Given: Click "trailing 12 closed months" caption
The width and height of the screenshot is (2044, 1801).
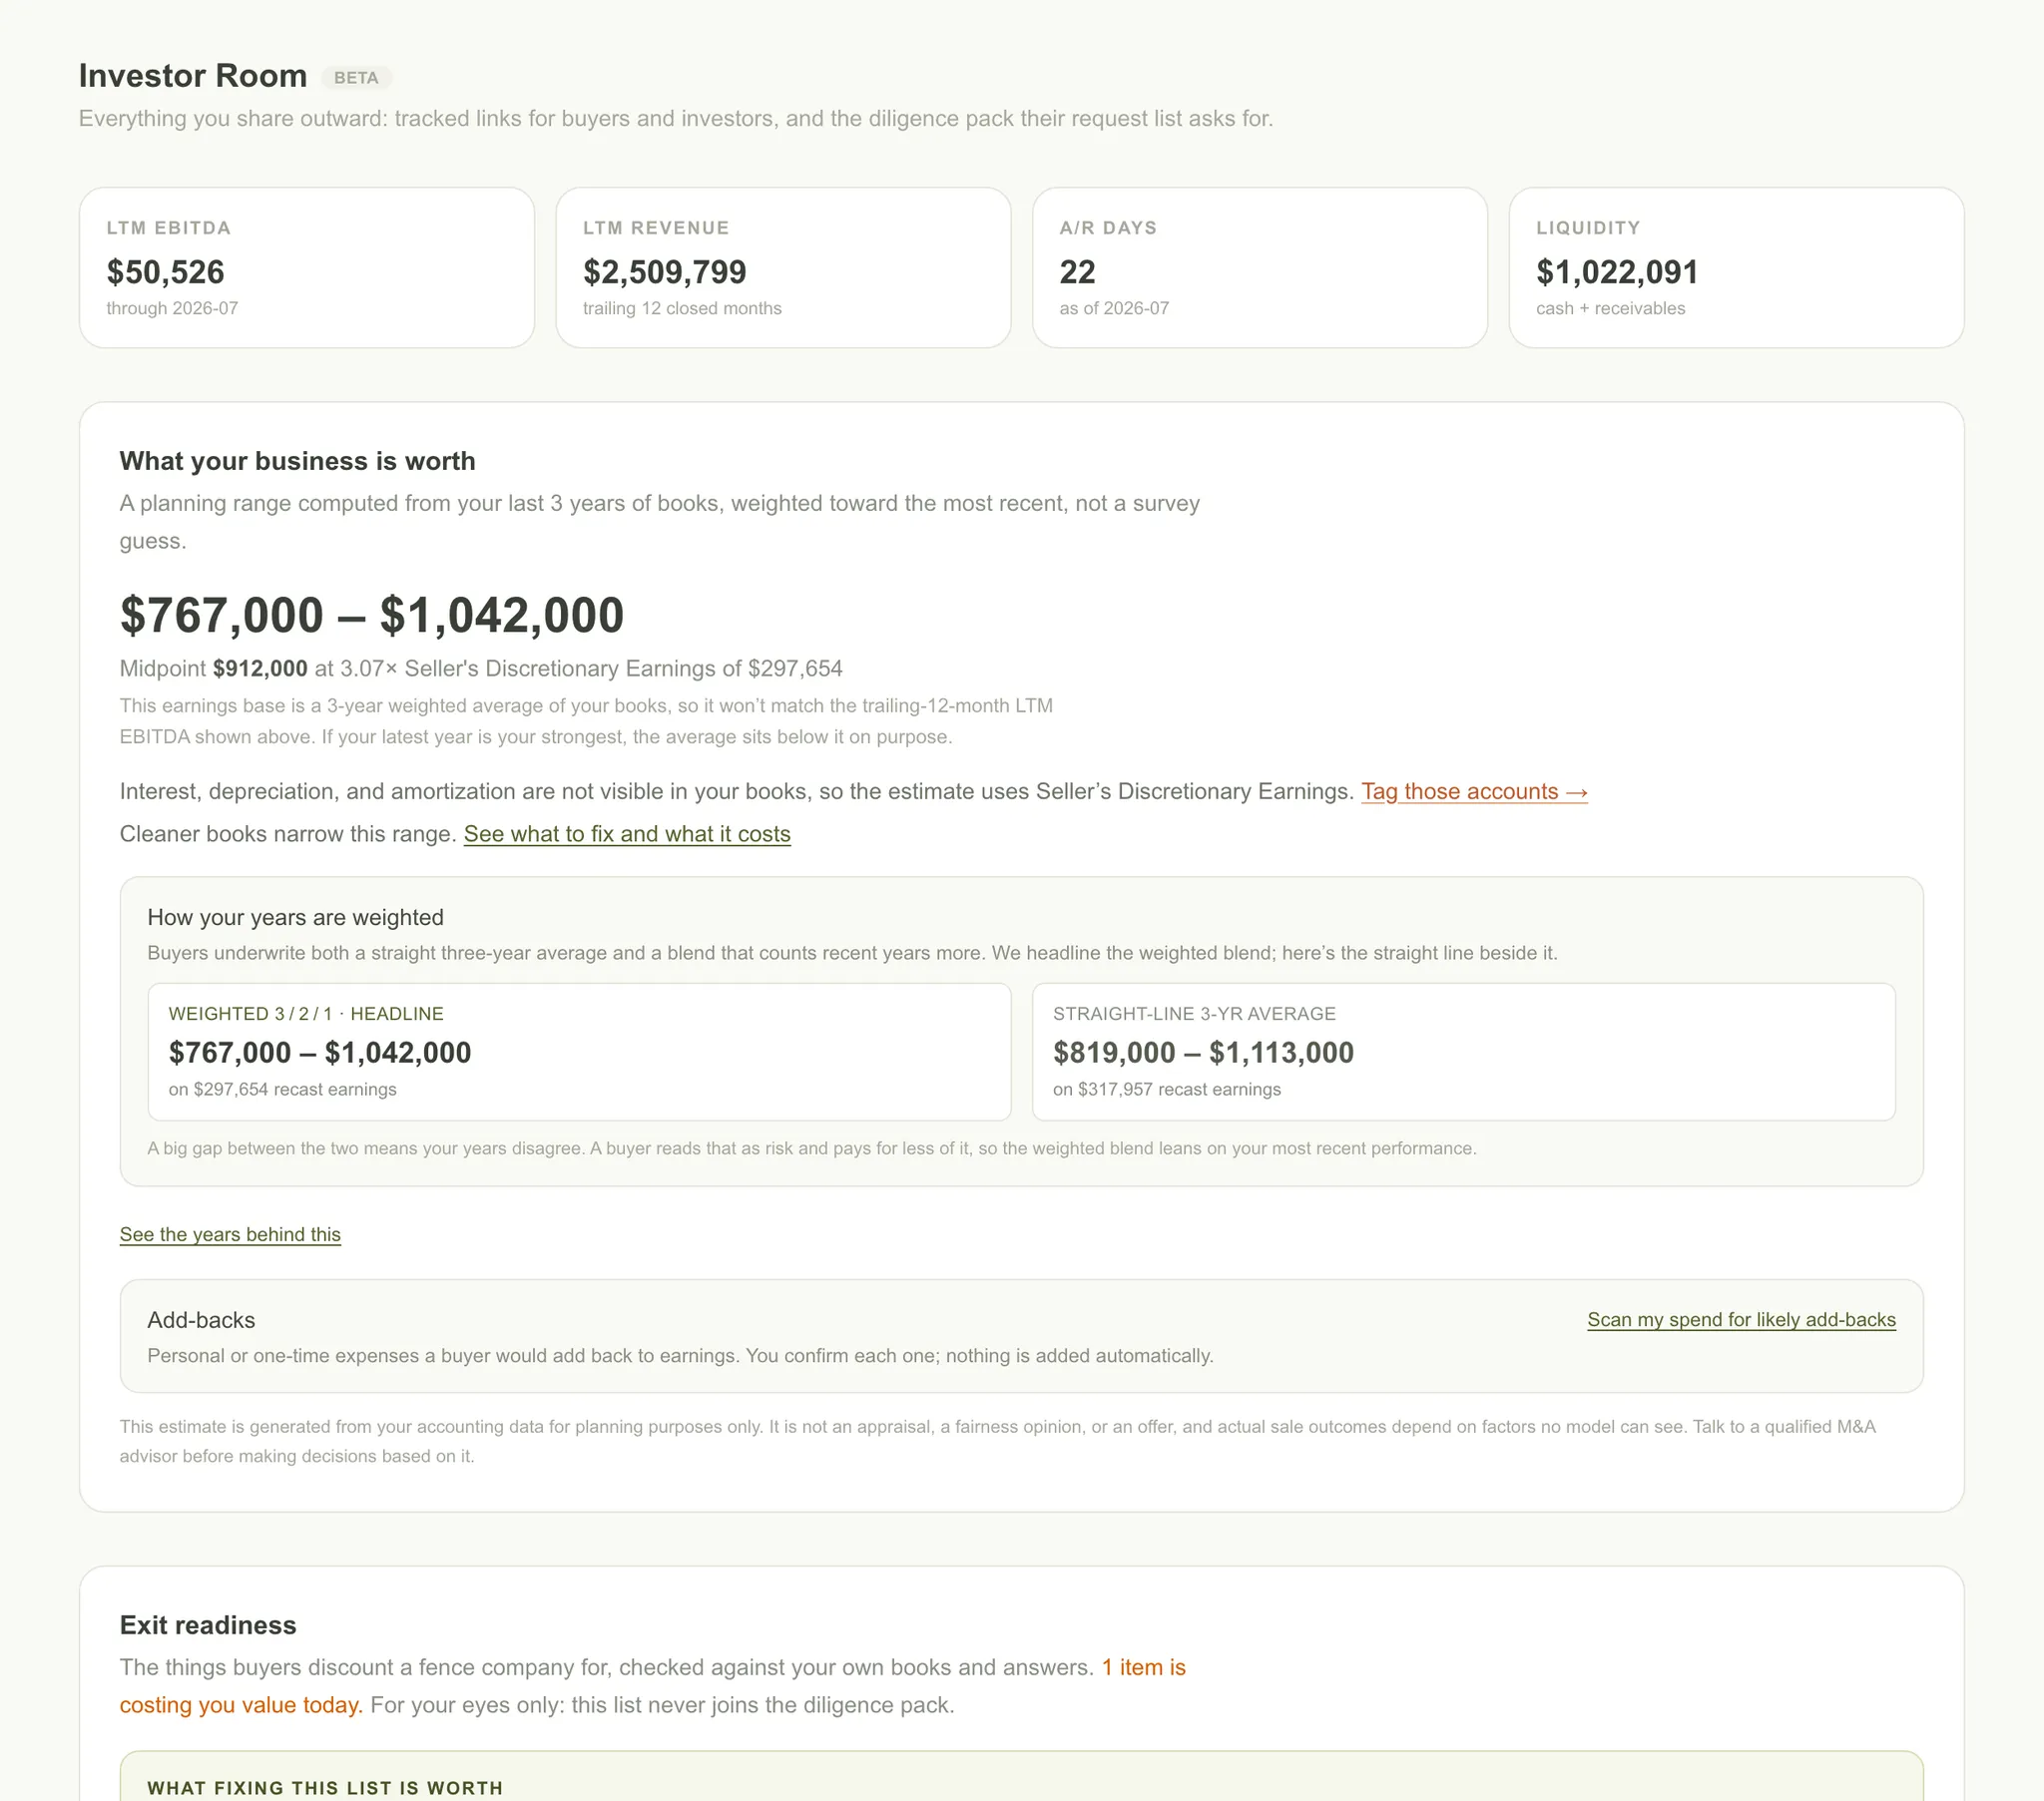Looking at the screenshot, I should coord(682,308).
